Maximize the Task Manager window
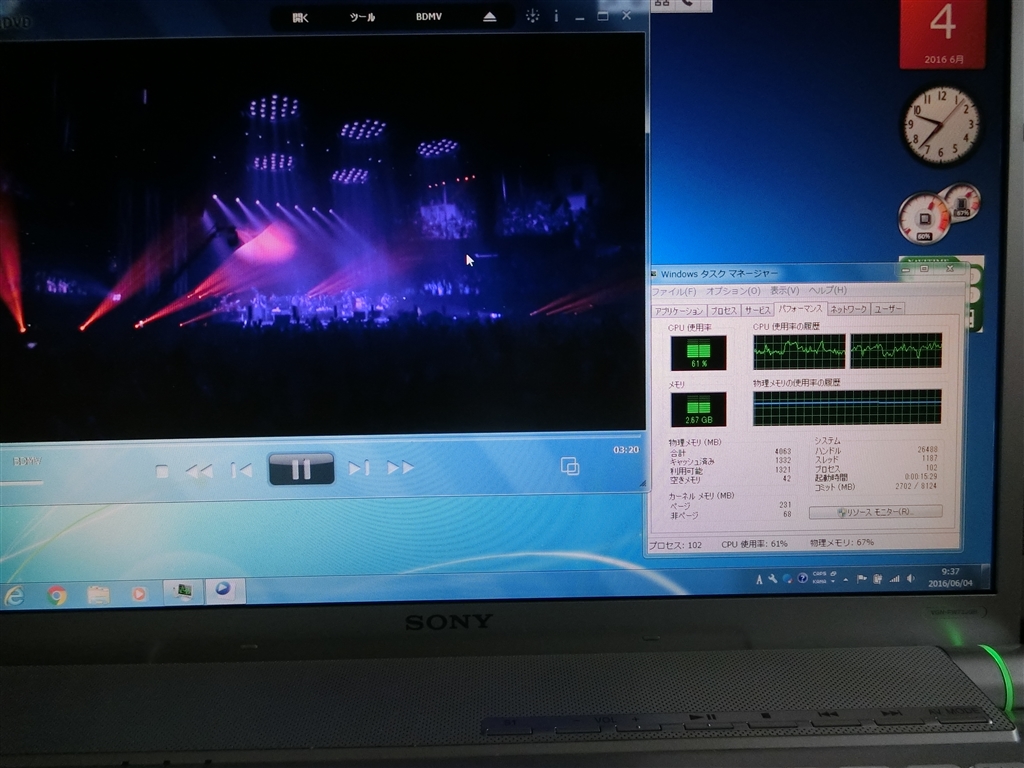 (924, 268)
